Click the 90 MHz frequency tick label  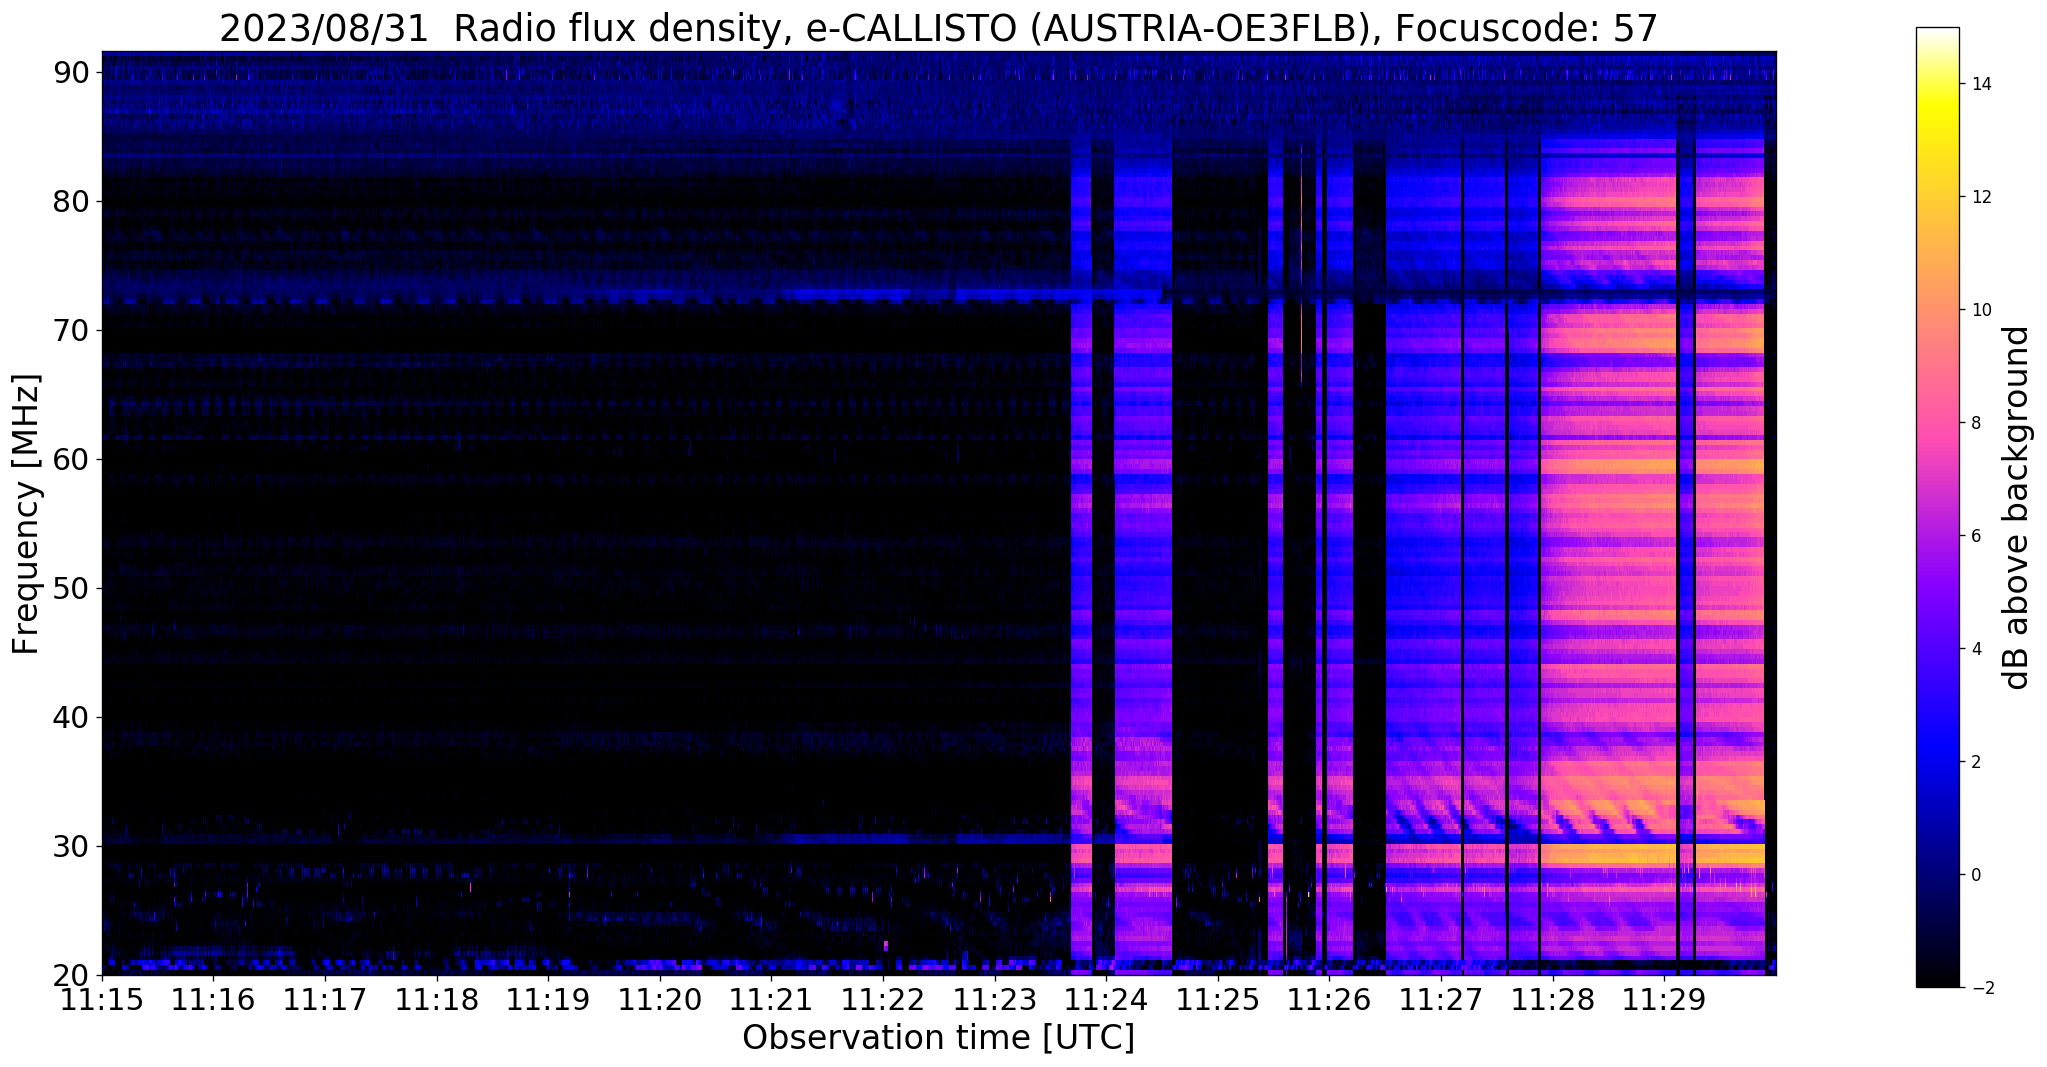73,72
